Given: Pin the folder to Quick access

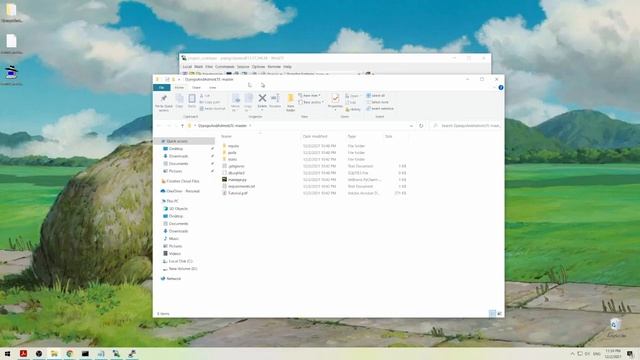Looking at the screenshot, I should click(164, 102).
